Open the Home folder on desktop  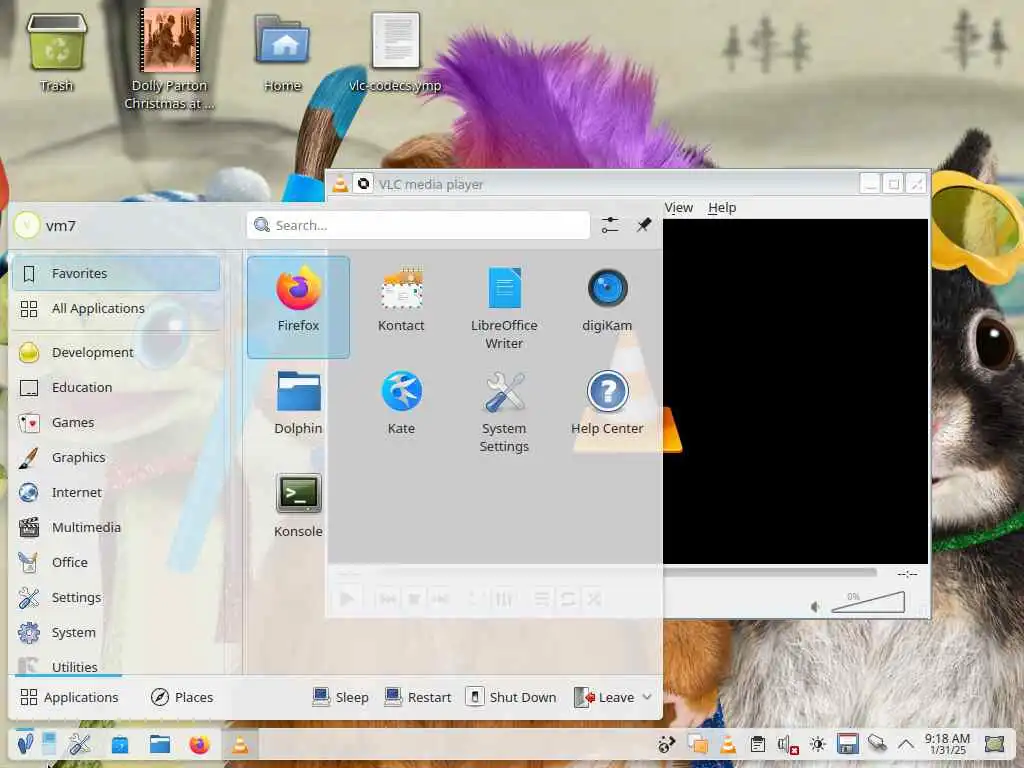(x=282, y=53)
